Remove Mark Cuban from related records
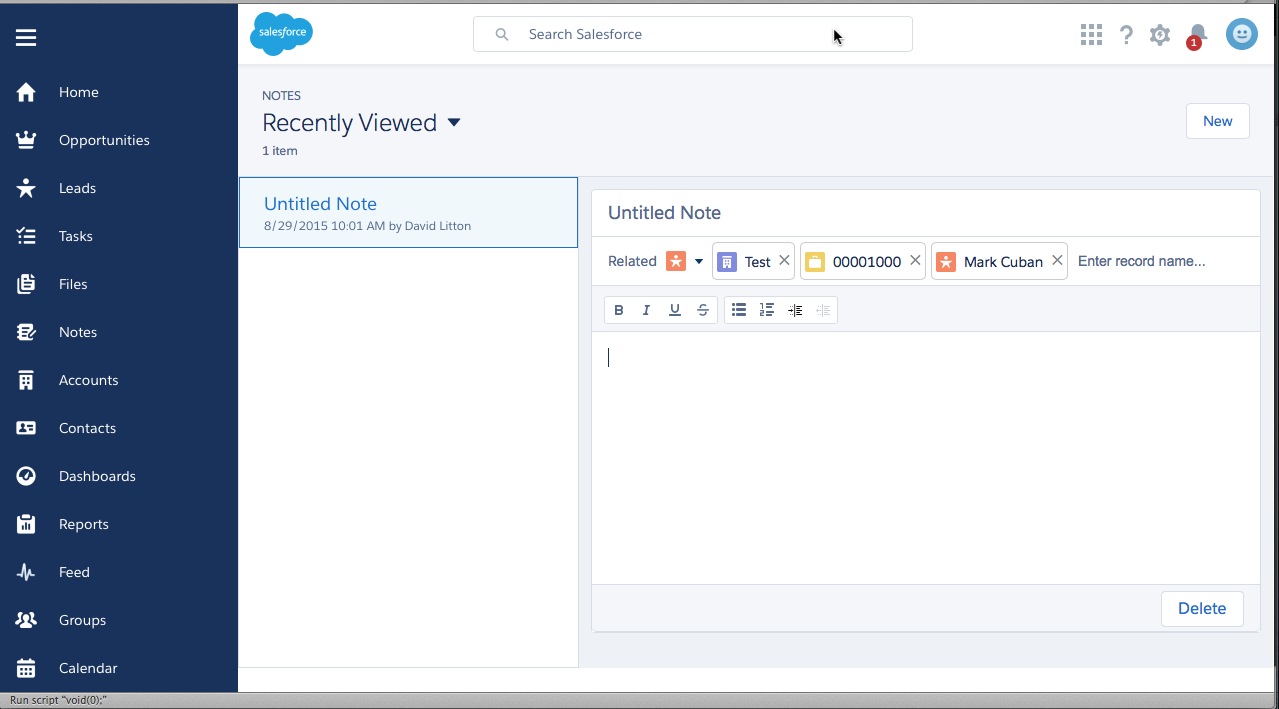Image resolution: width=1279 pixels, height=709 pixels. 1057,261
